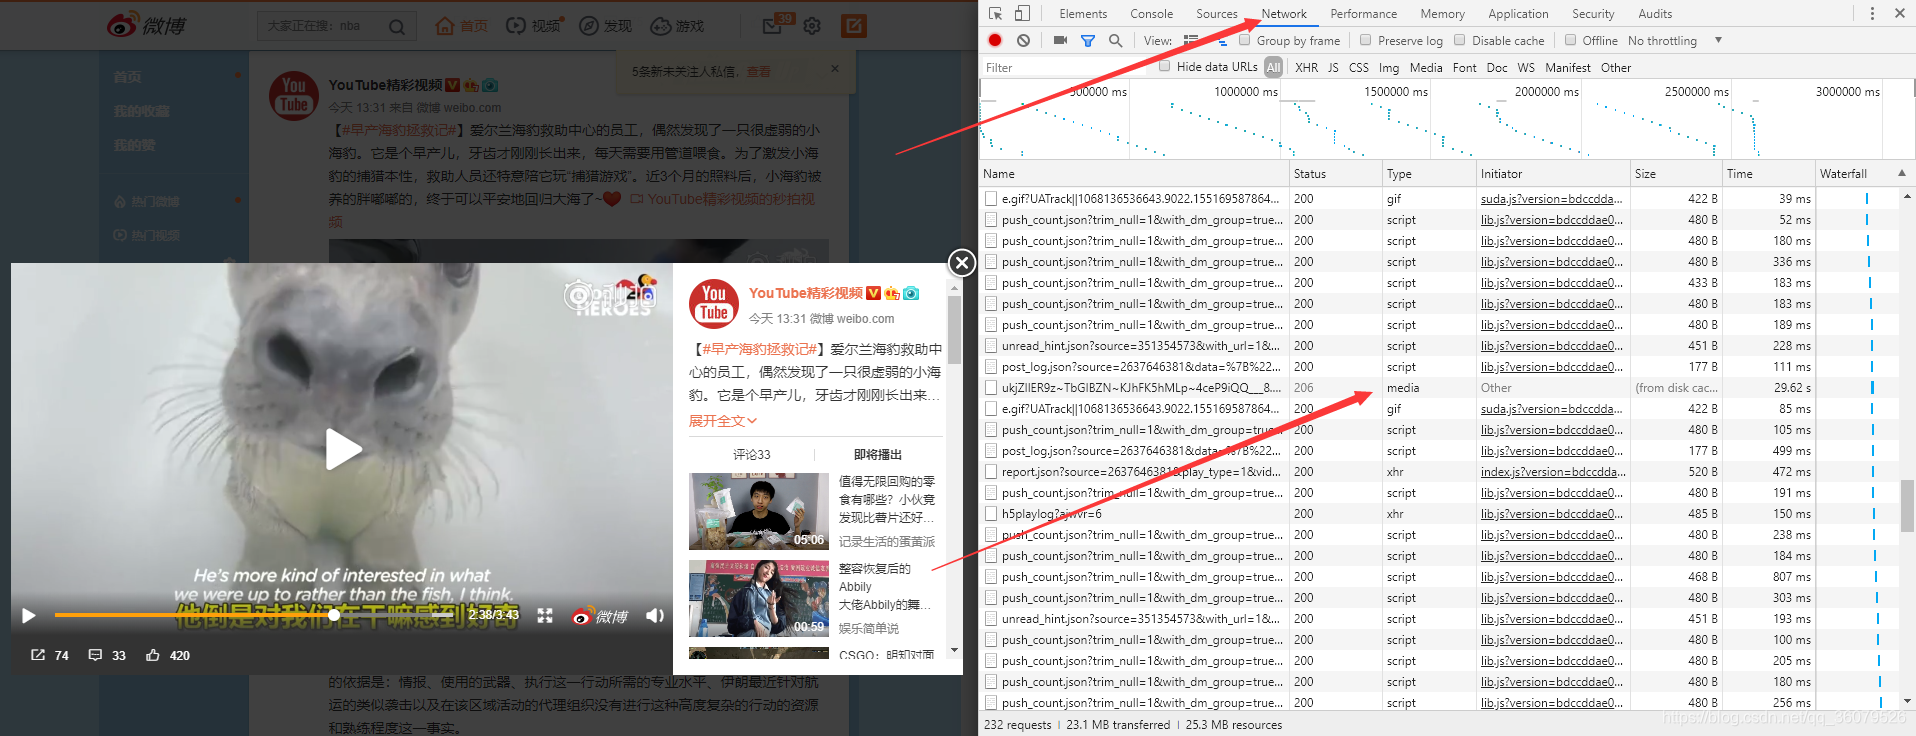The width and height of the screenshot is (1916, 736).
Task: Open the 05:06 recommended video thumbnail
Action: [759, 511]
